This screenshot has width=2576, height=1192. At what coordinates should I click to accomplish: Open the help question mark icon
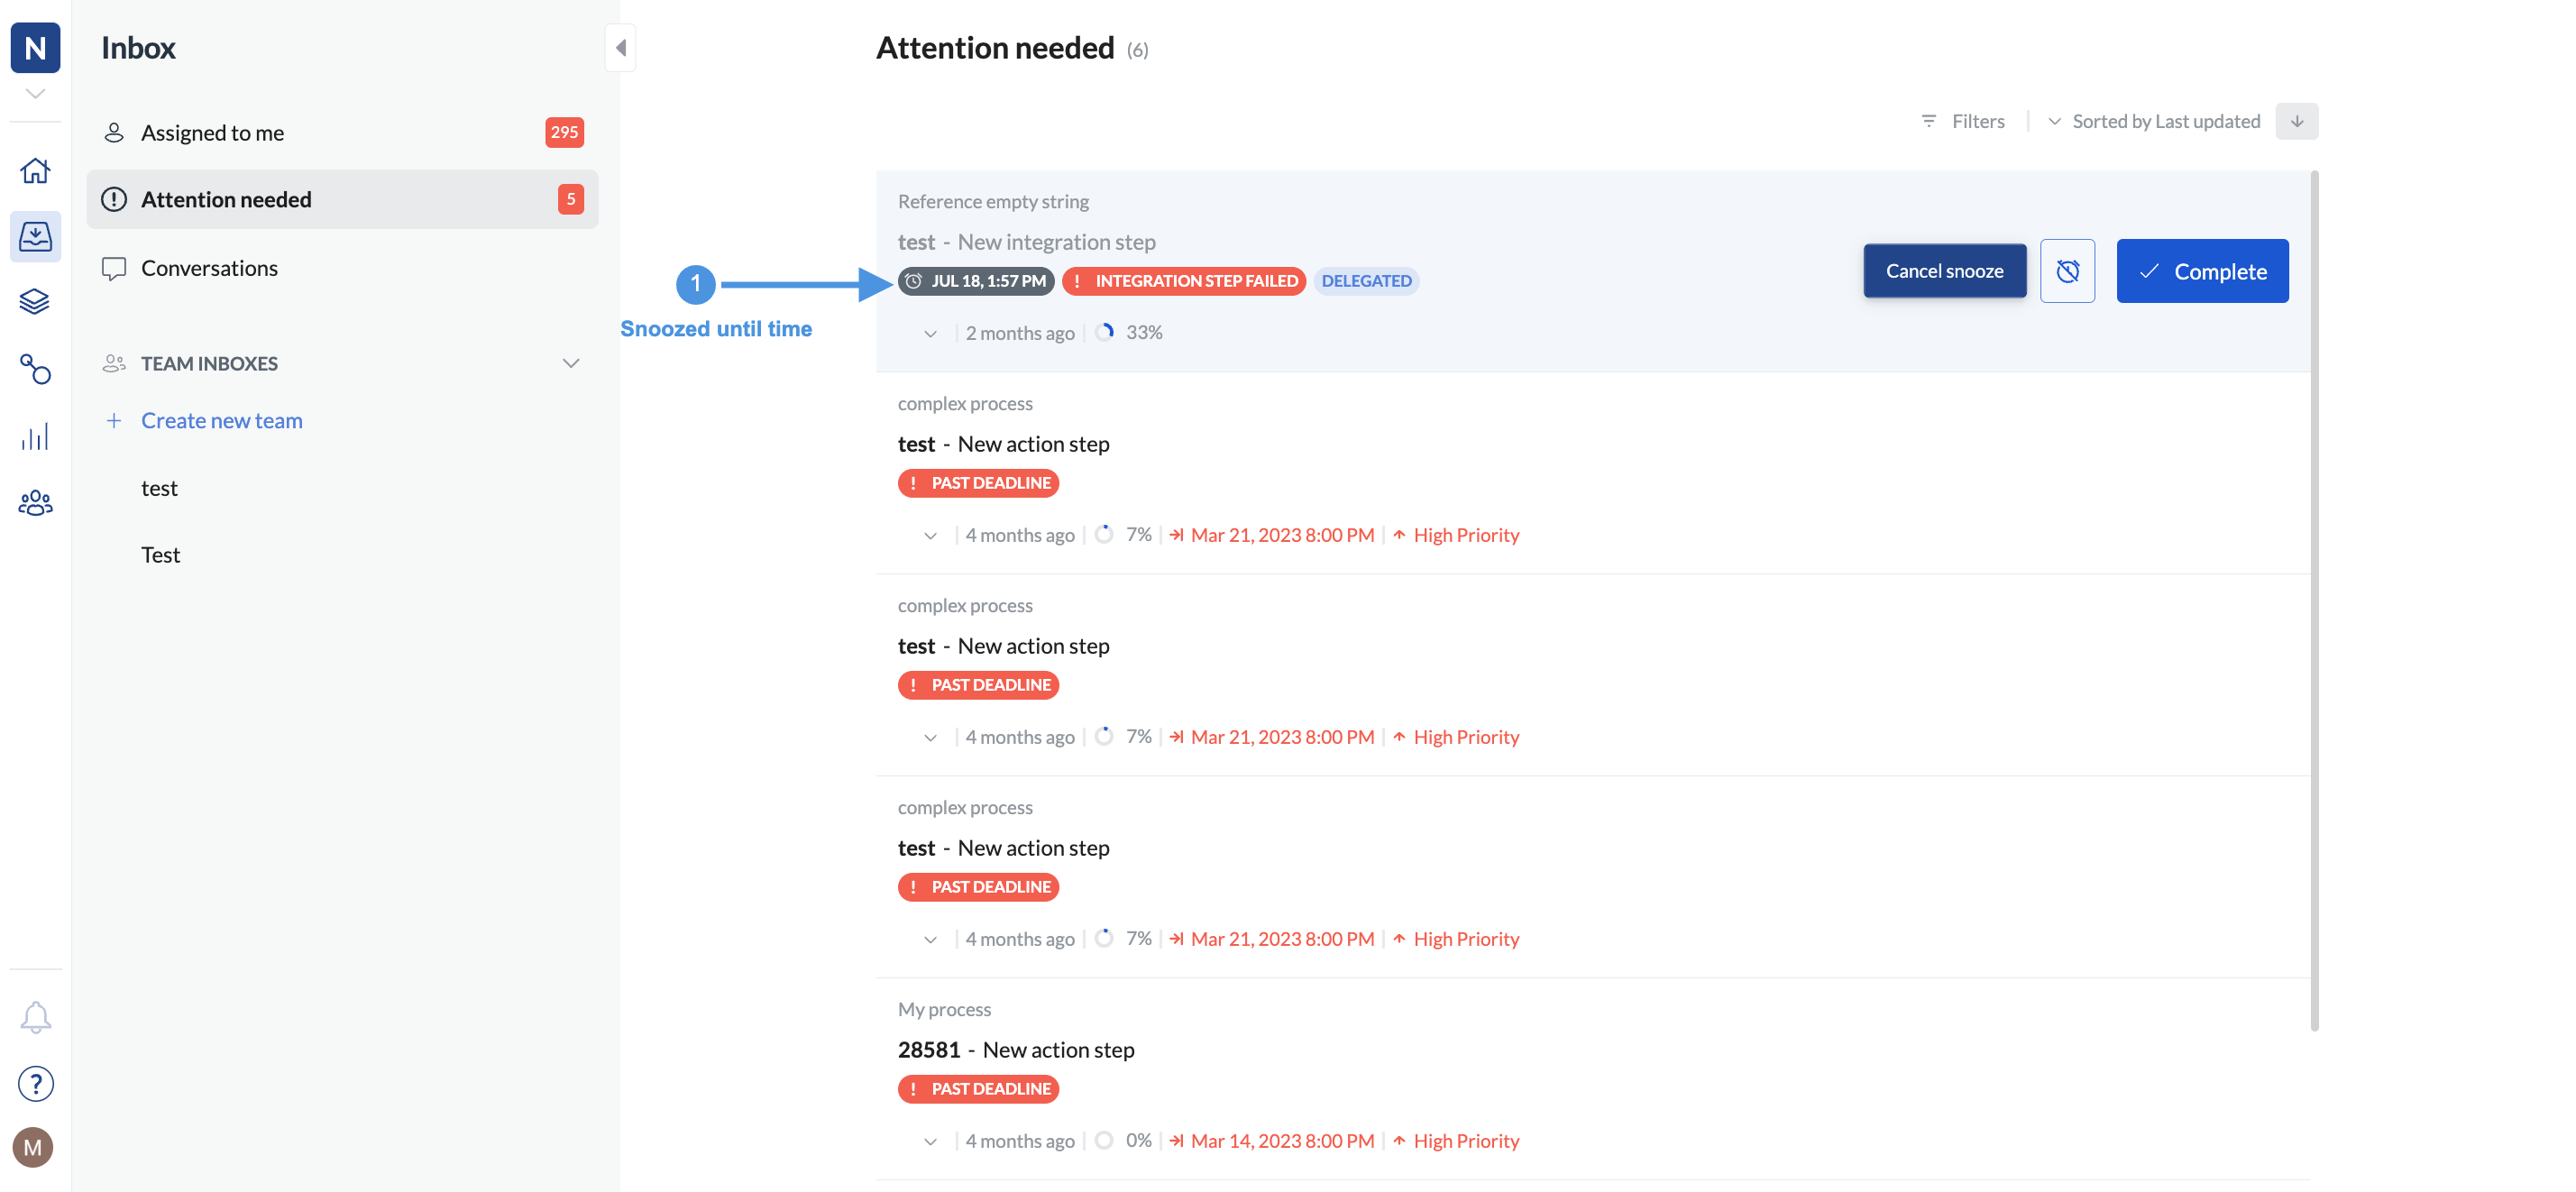(35, 1084)
